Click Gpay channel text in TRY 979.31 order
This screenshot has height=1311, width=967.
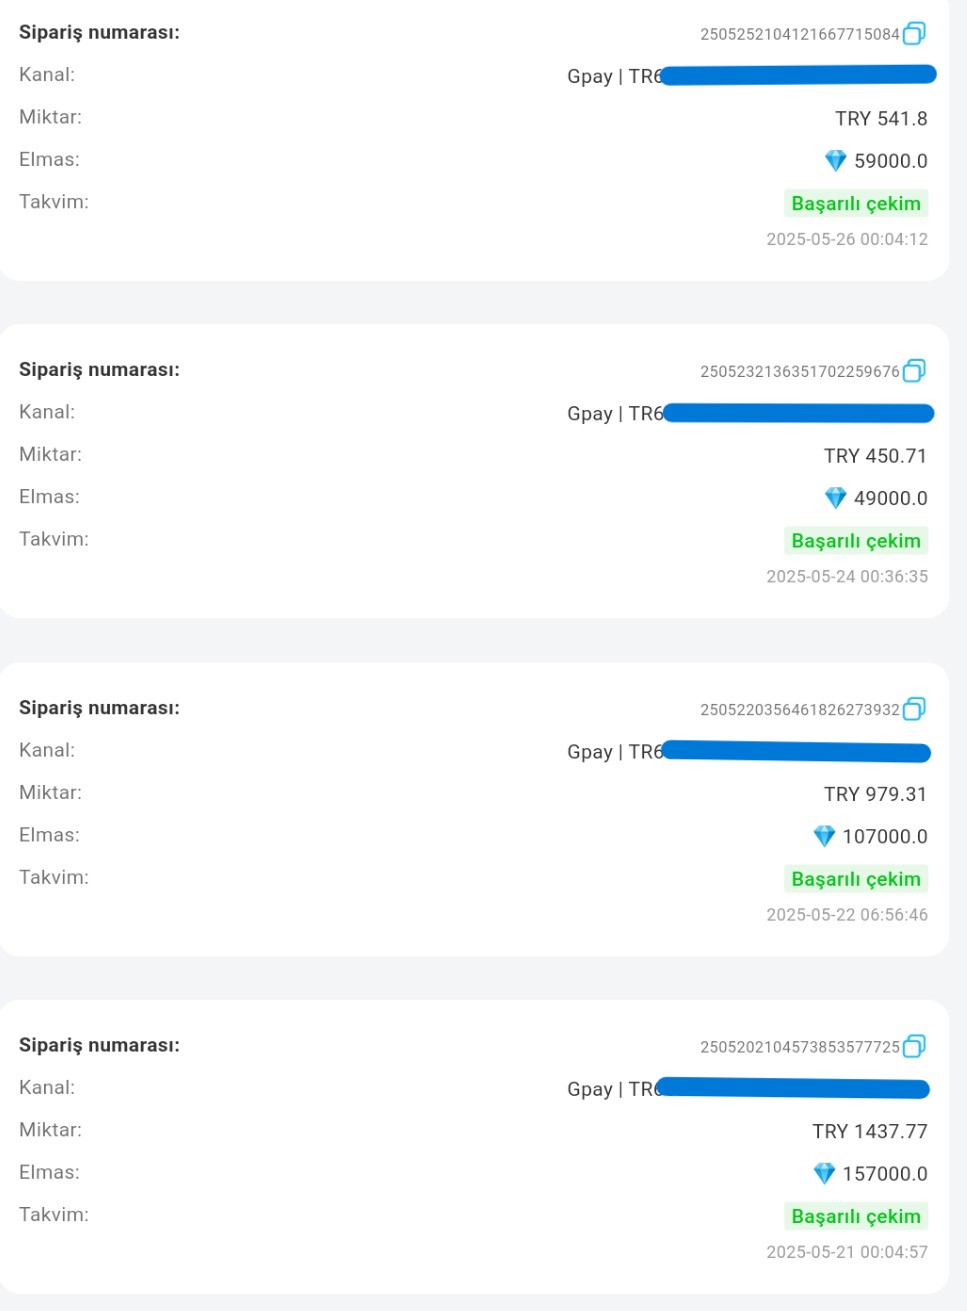pyautogui.click(x=615, y=752)
